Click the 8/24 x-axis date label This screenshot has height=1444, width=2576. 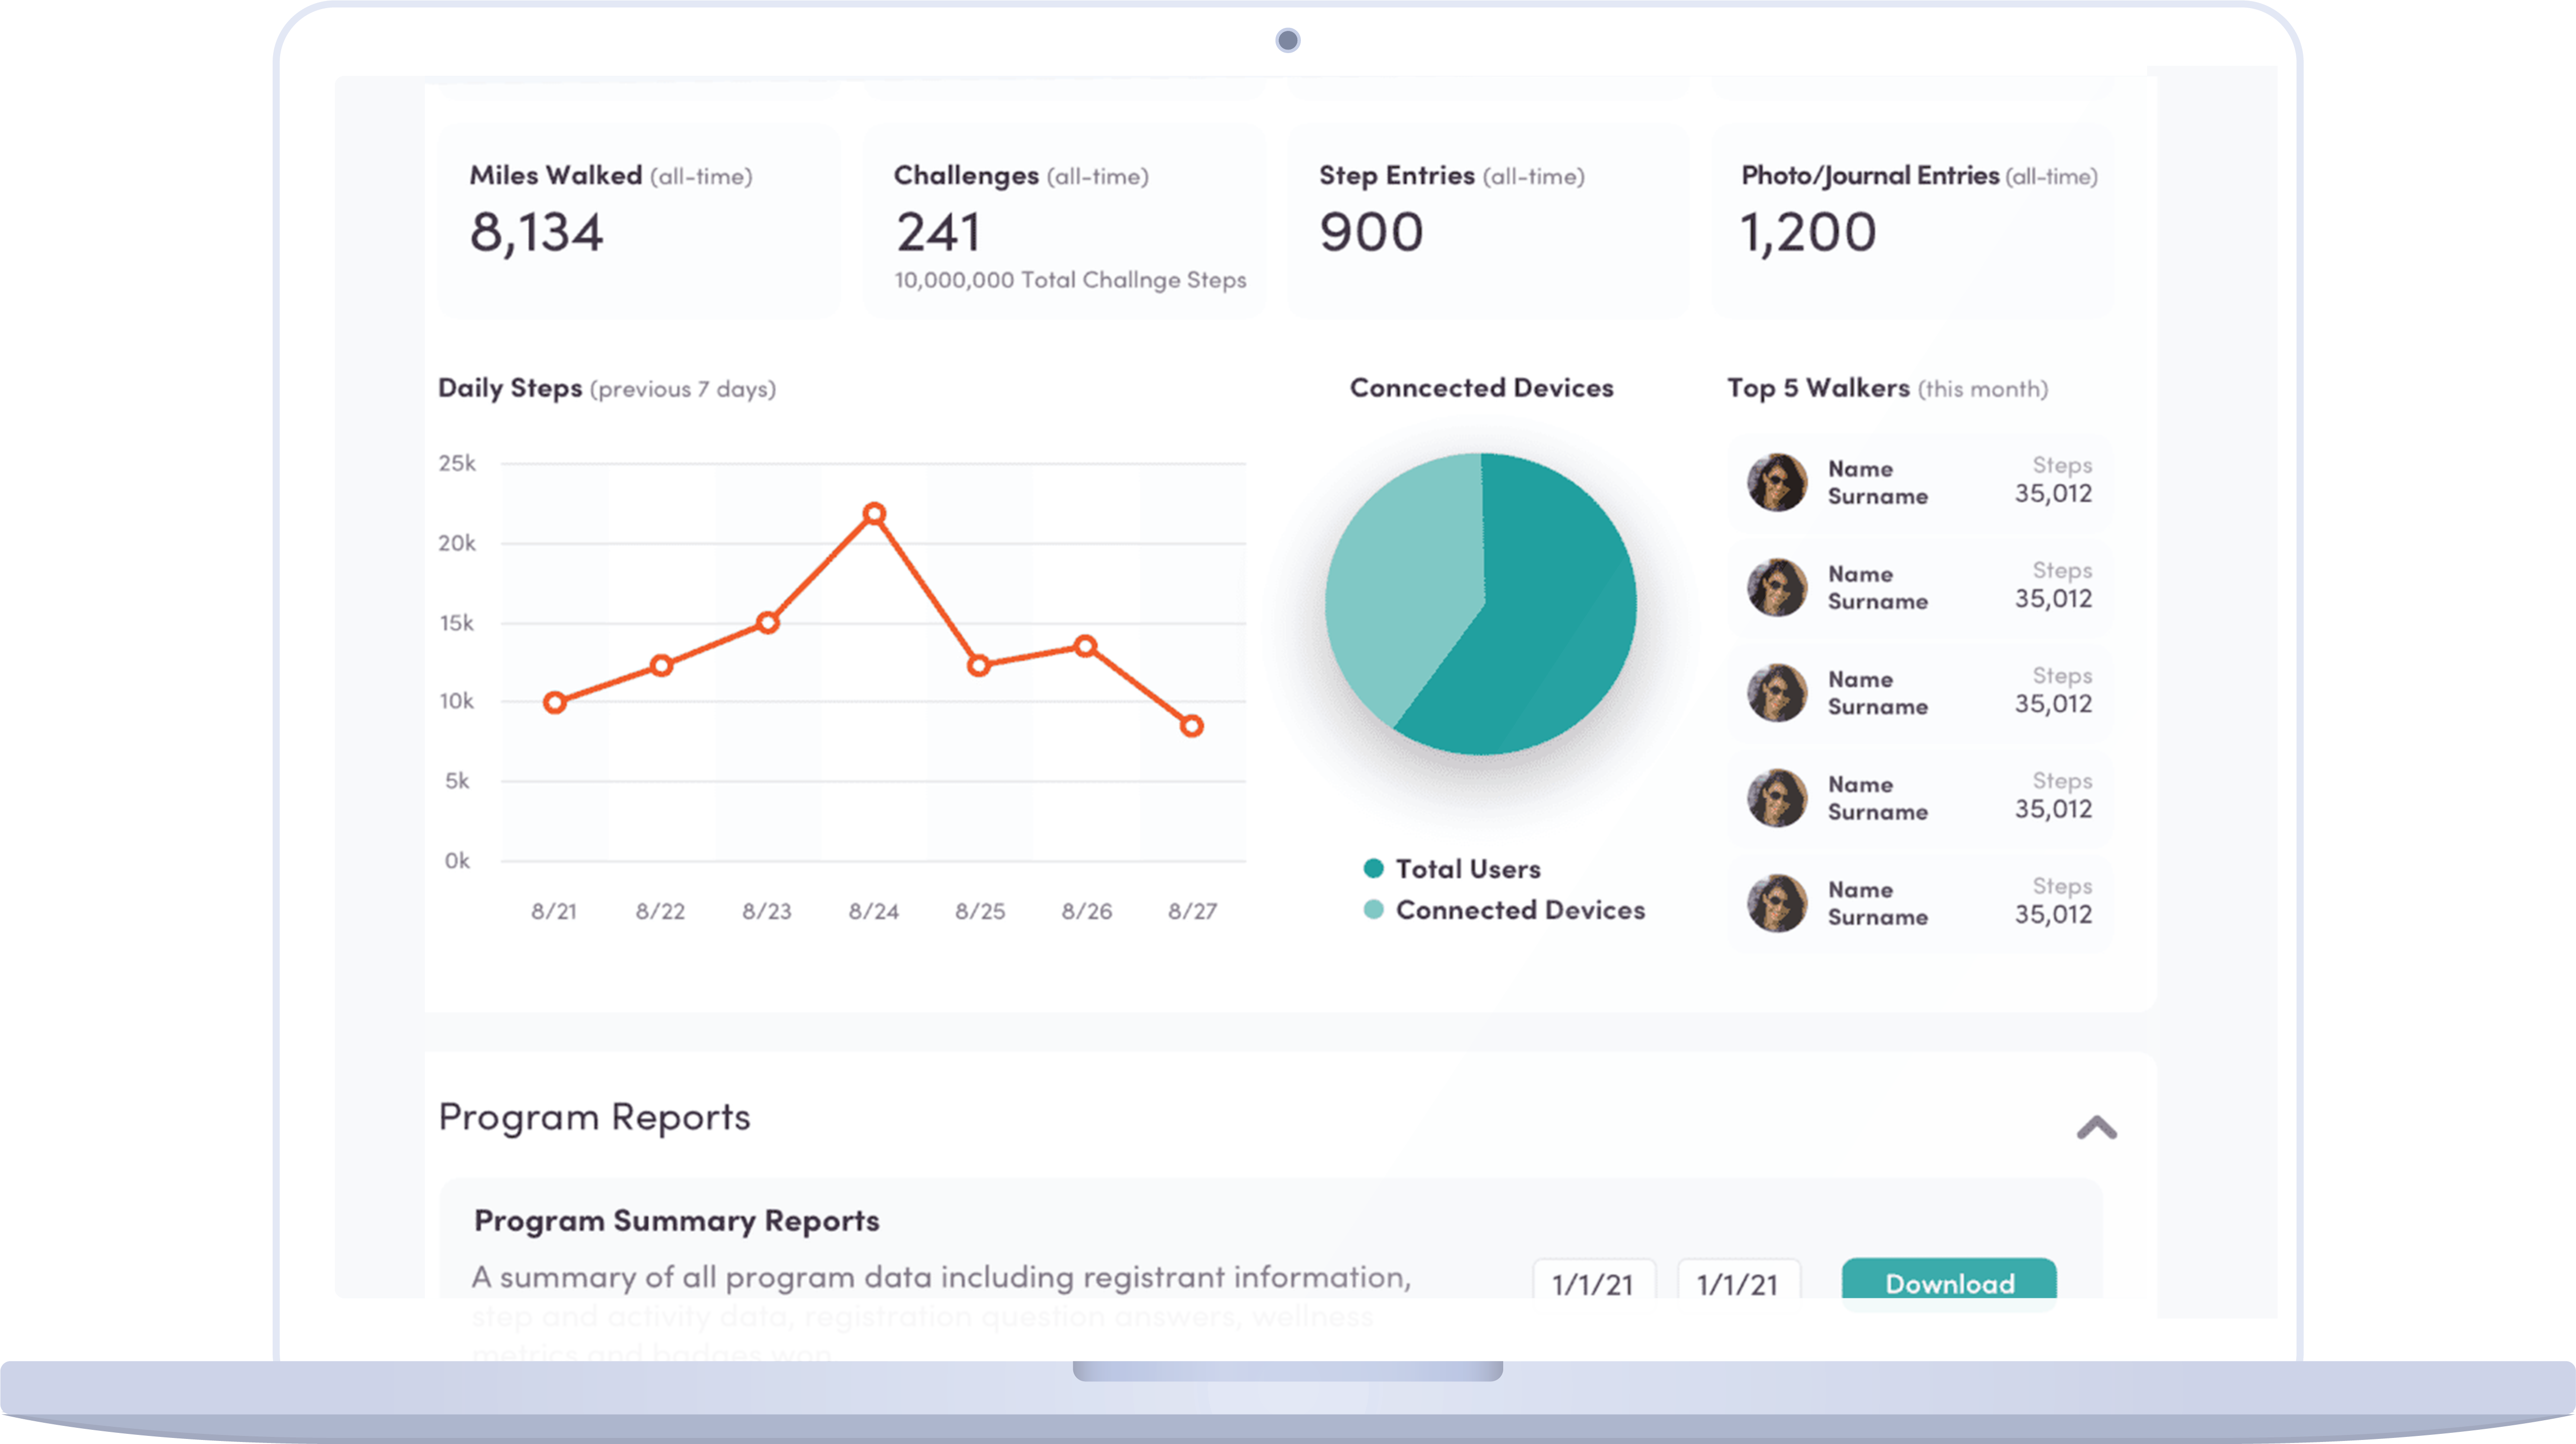point(874,911)
